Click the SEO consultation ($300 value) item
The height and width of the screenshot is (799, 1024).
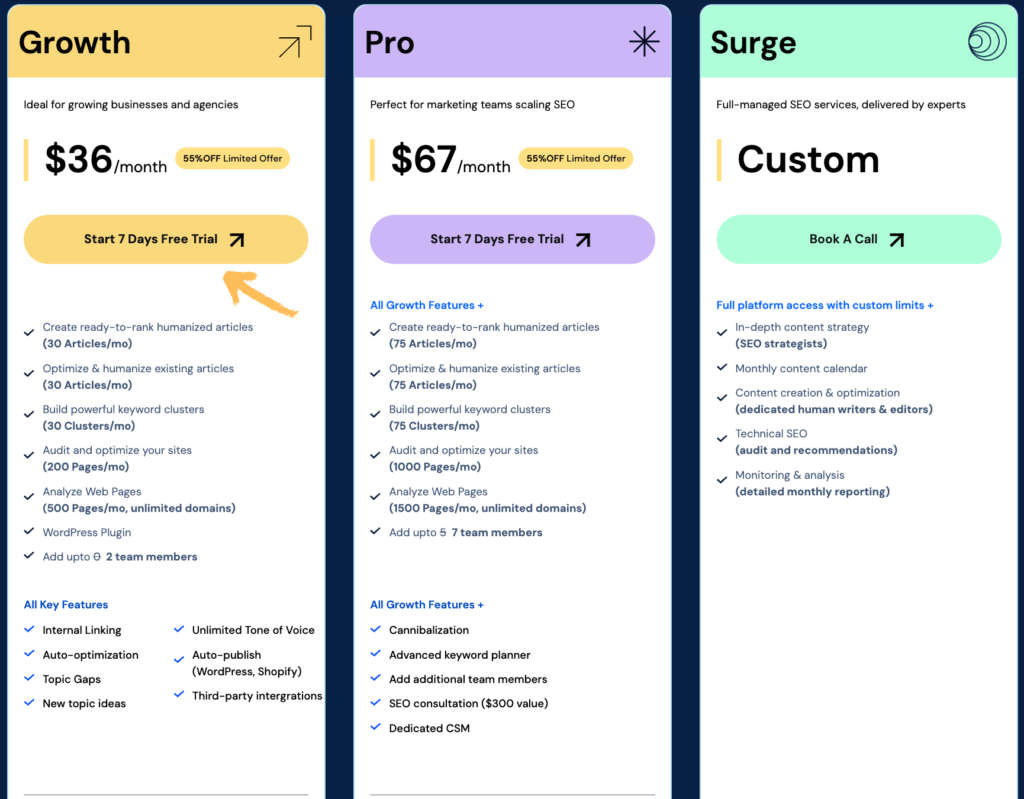pos(468,703)
